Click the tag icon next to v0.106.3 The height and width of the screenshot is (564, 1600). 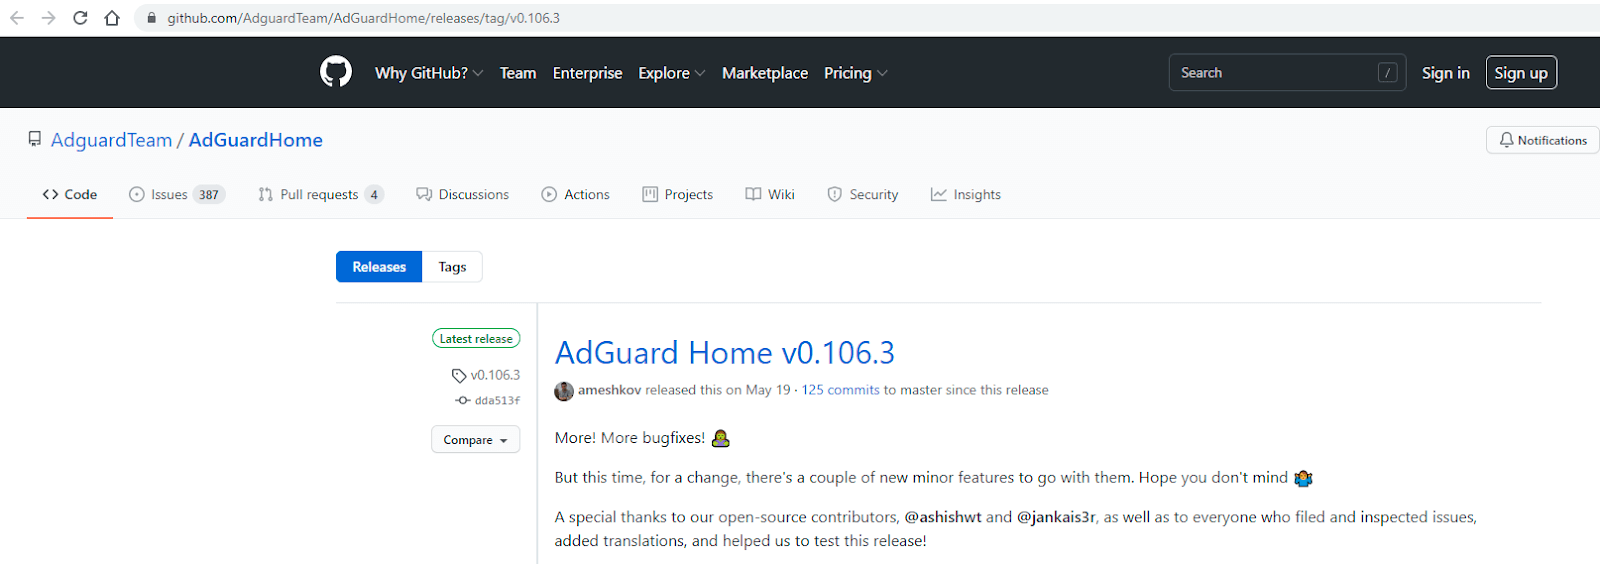[x=459, y=376]
